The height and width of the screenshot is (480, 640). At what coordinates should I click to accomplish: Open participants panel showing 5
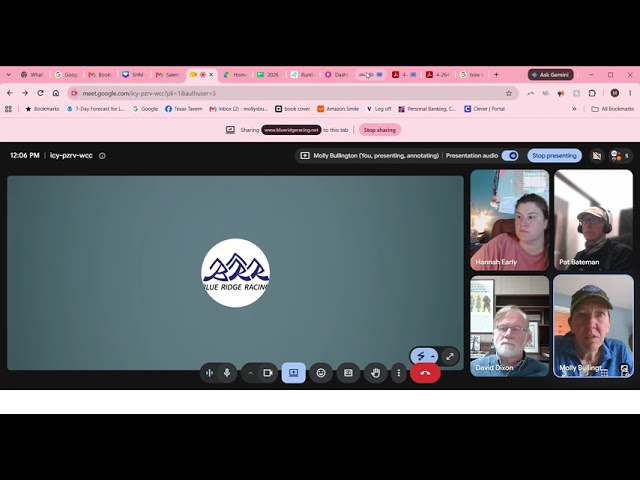pyautogui.click(x=620, y=156)
